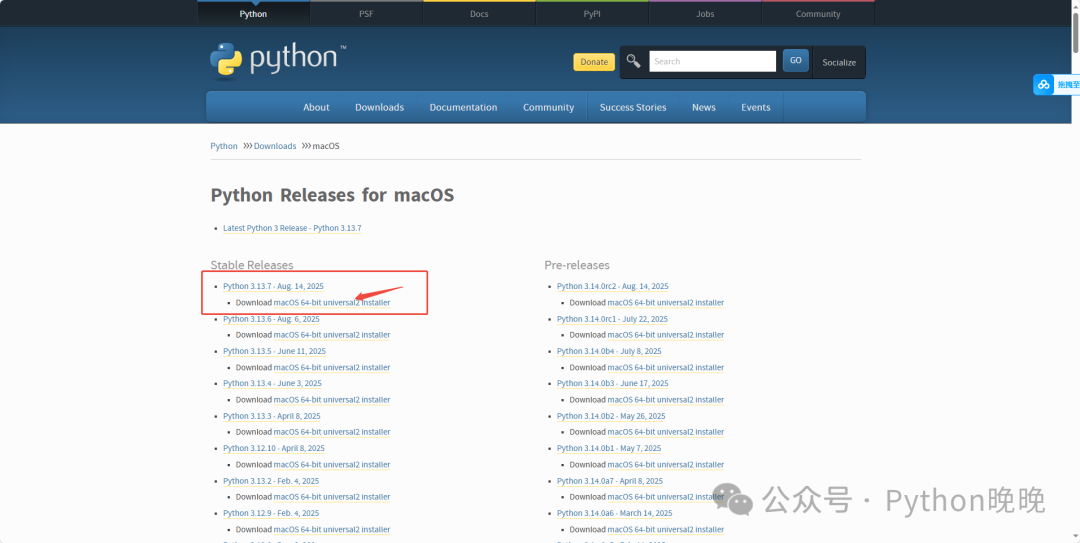Open the PyPI top tab

tap(592, 14)
